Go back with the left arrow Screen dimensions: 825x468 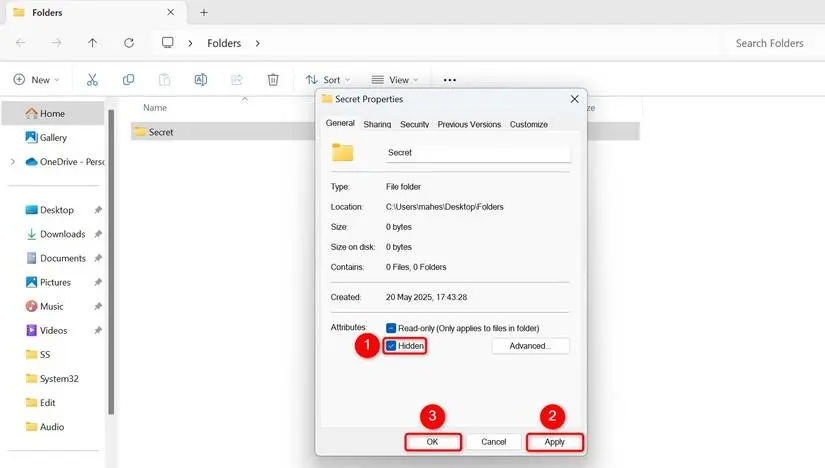(x=21, y=43)
